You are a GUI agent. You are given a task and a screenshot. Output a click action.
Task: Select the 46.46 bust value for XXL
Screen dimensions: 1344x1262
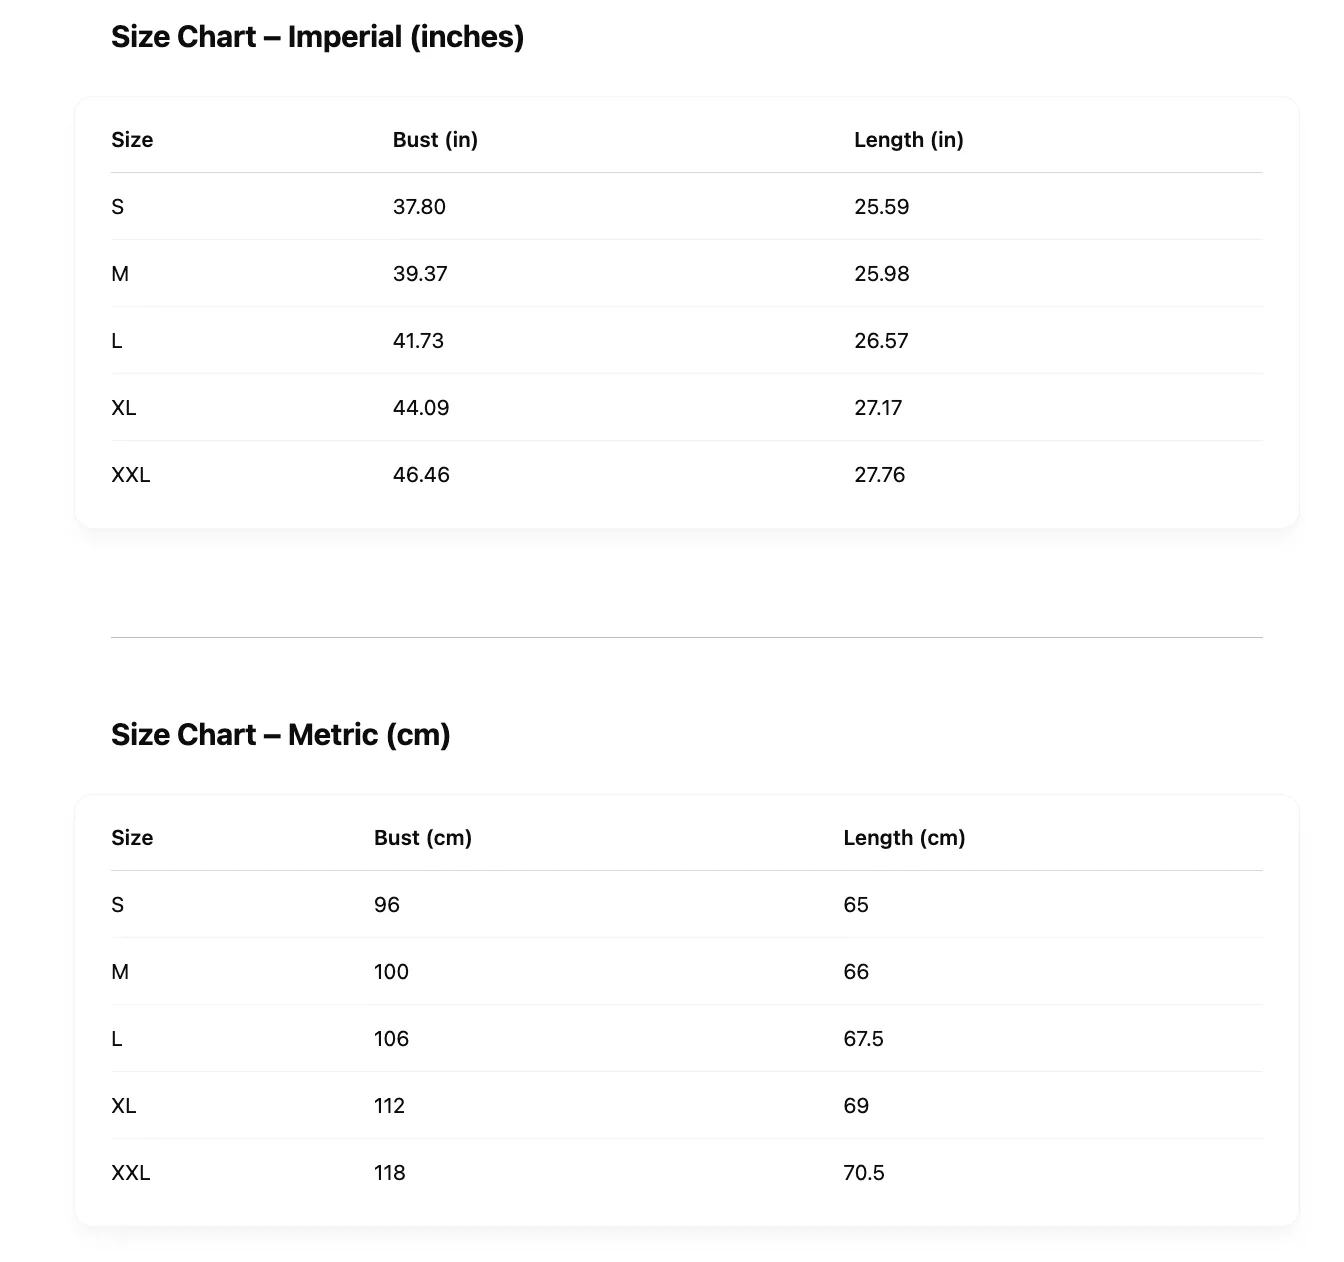(421, 475)
